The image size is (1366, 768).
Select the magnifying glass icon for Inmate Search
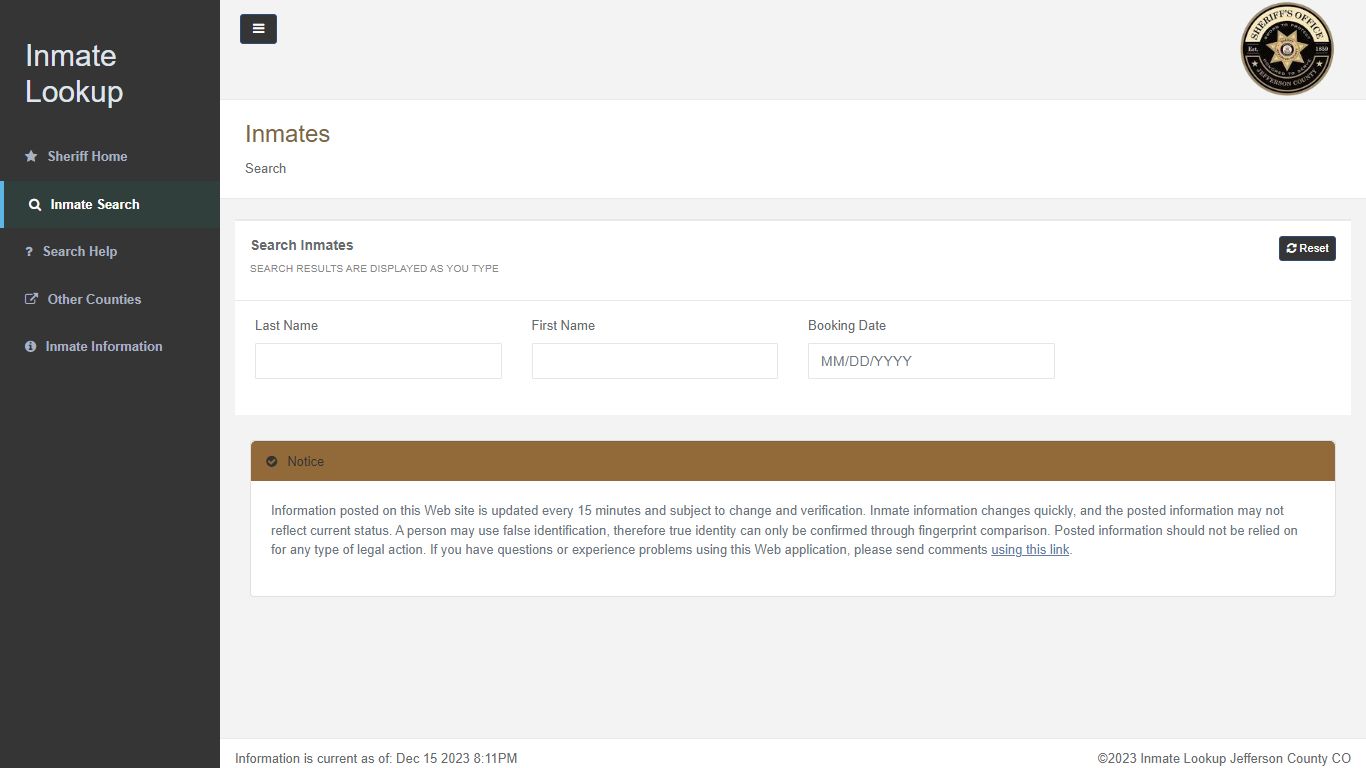[34, 204]
